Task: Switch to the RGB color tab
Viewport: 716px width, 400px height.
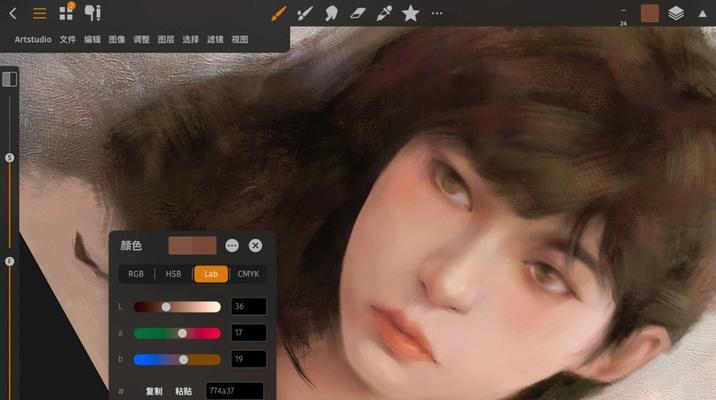Action: click(136, 274)
